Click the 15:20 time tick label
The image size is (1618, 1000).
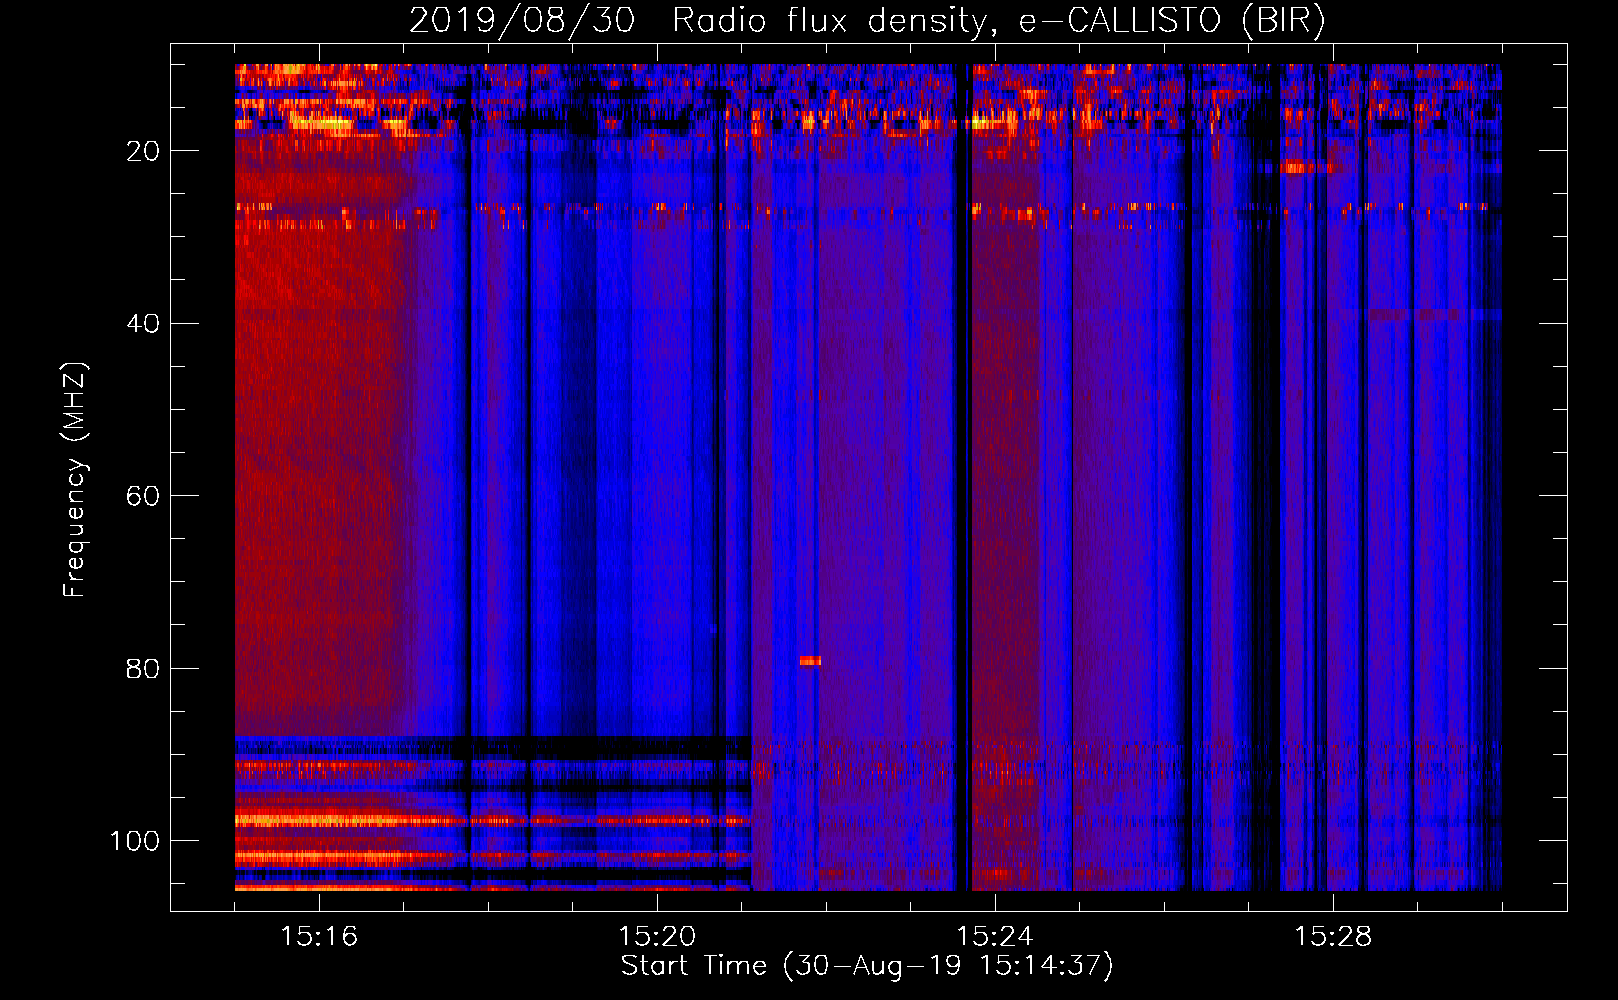657,936
